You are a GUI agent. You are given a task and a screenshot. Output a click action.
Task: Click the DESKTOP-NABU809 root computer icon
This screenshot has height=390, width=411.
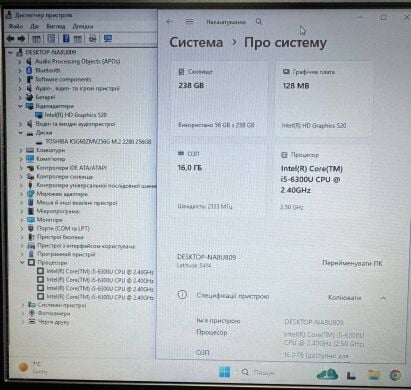20,52
